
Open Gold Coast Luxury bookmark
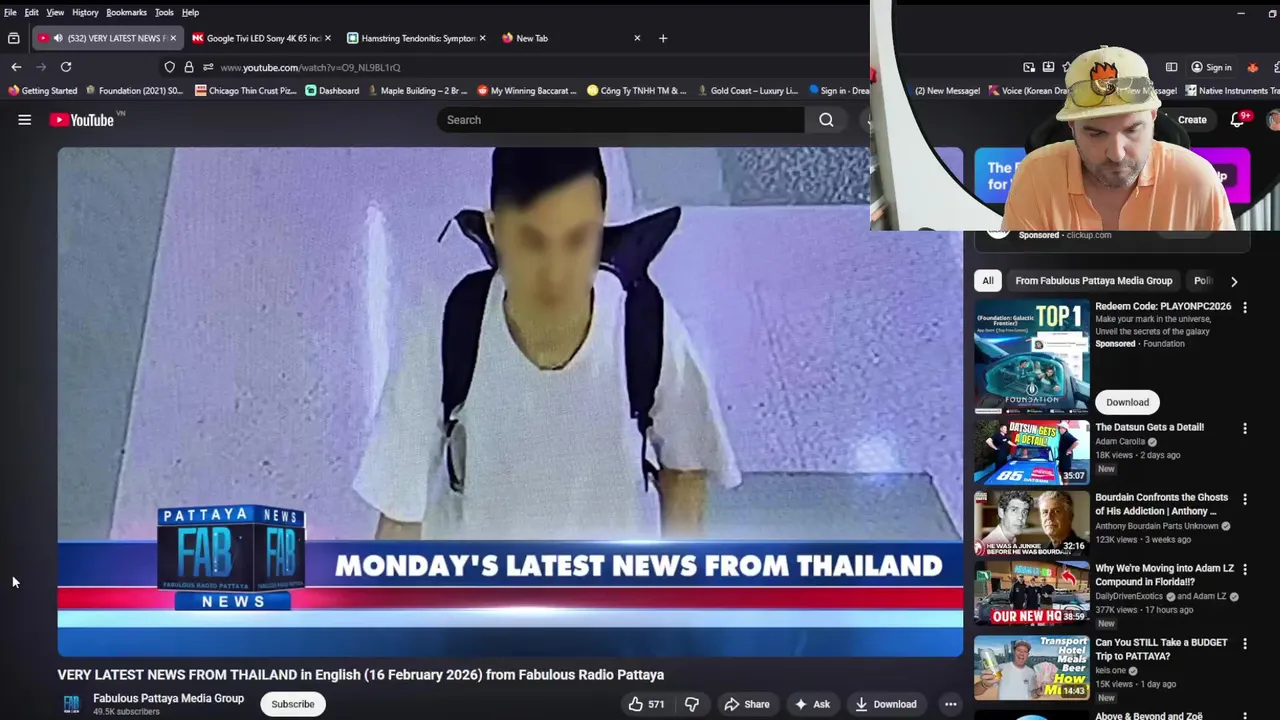click(x=746, y=90)
